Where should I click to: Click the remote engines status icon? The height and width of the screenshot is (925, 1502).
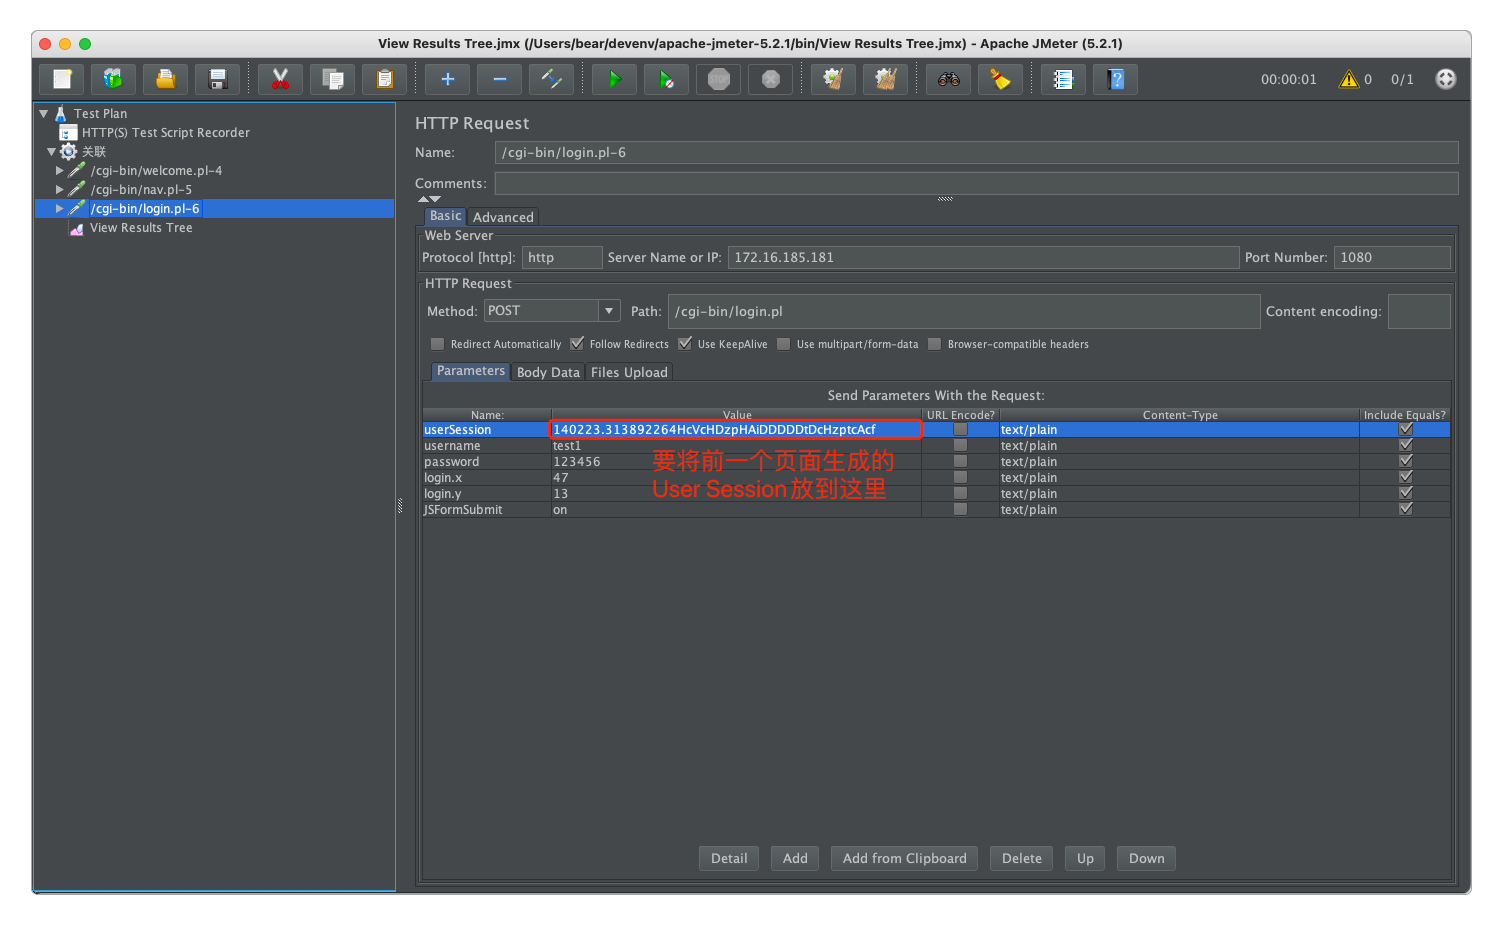pyautogui.click(x=1446, y=79)
